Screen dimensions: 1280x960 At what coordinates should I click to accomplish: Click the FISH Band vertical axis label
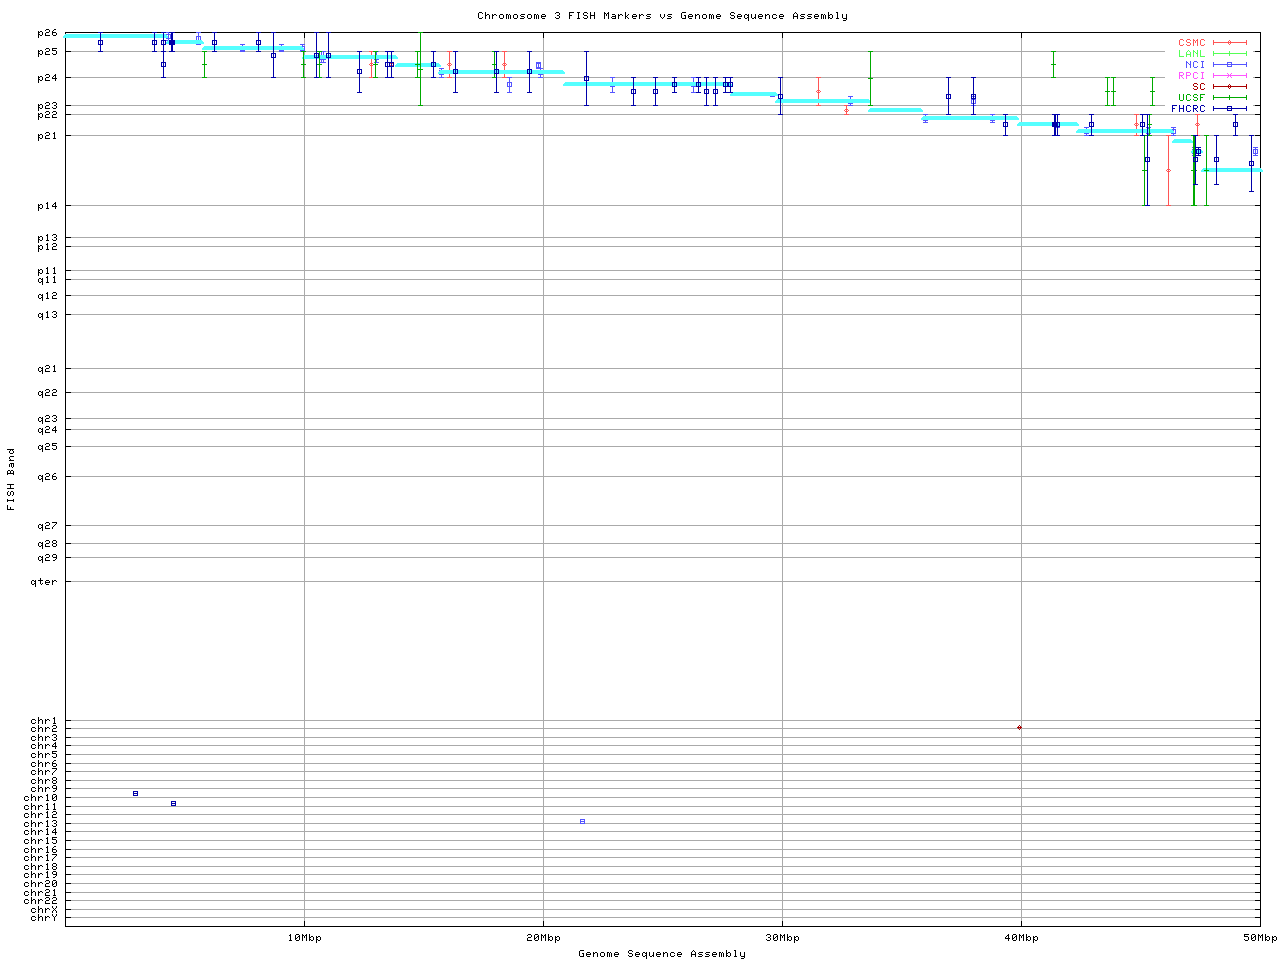(11, 479)
